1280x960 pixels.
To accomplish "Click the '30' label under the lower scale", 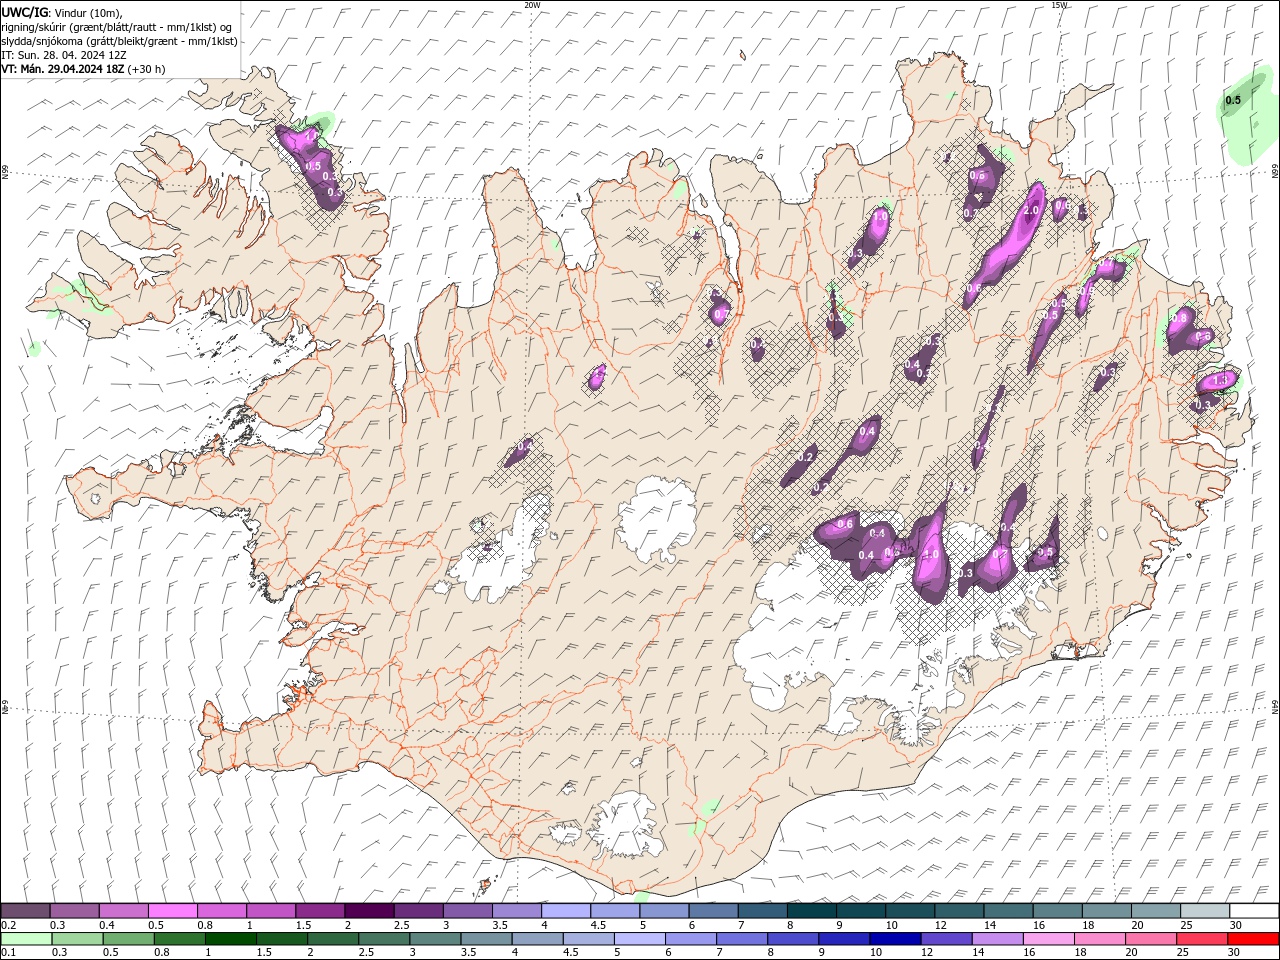I will point(1233,953).
